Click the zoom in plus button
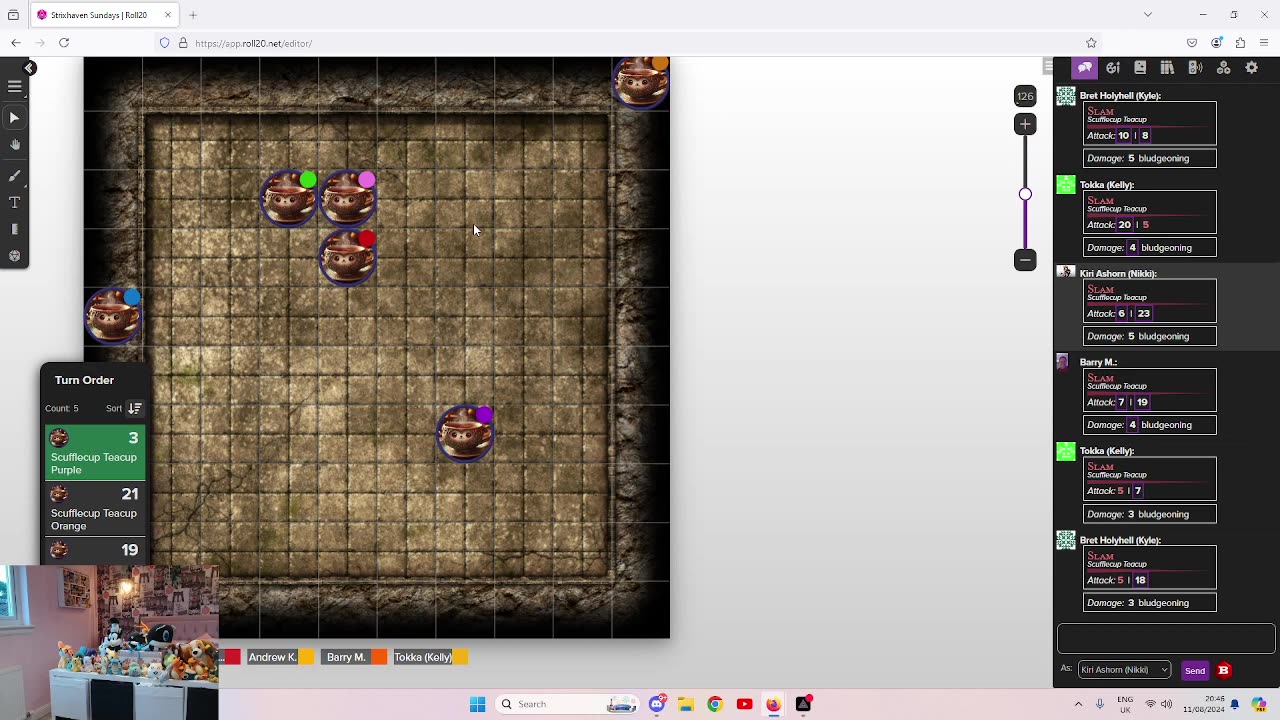The height and width of the screenshot is (720, 1280). [1025, 124]
